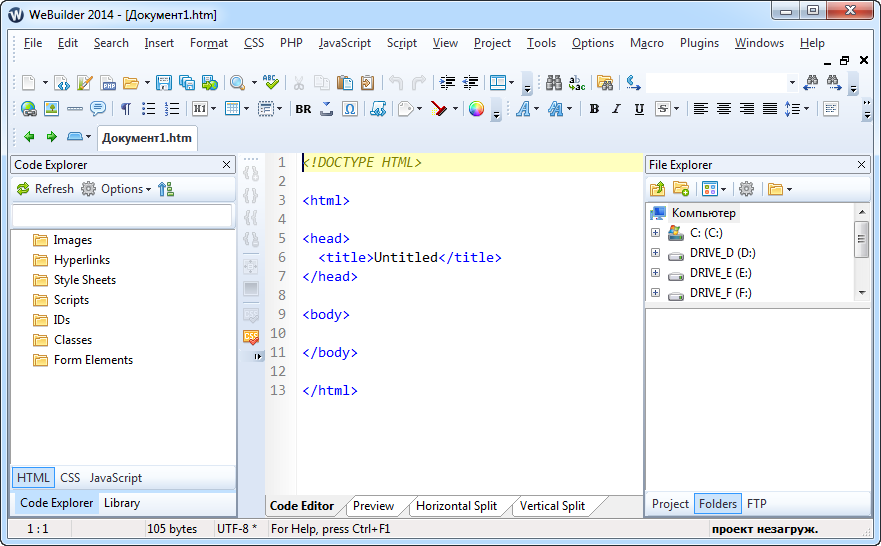Viewport: 881px width, 546px height.
Task: Switch to the FTP tab in File Explorer
Action: pyautogui.click(x=756, y=504)
